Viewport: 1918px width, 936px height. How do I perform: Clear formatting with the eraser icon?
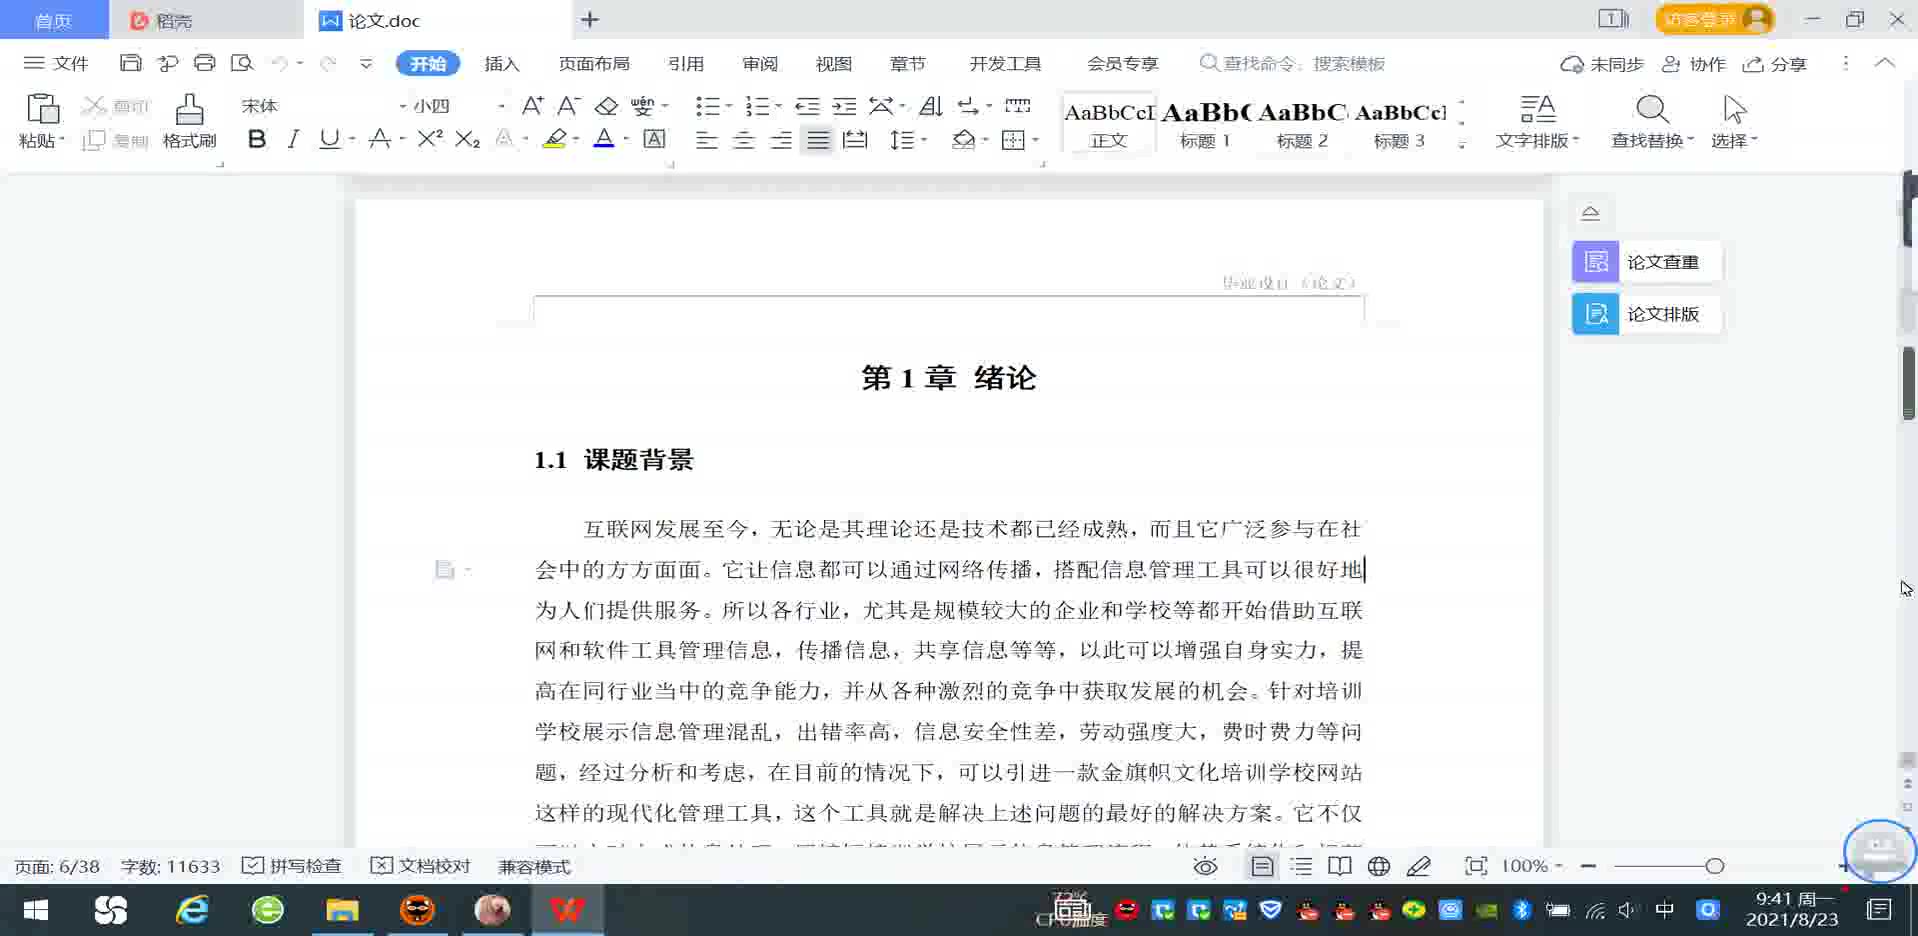pos(606,106)
